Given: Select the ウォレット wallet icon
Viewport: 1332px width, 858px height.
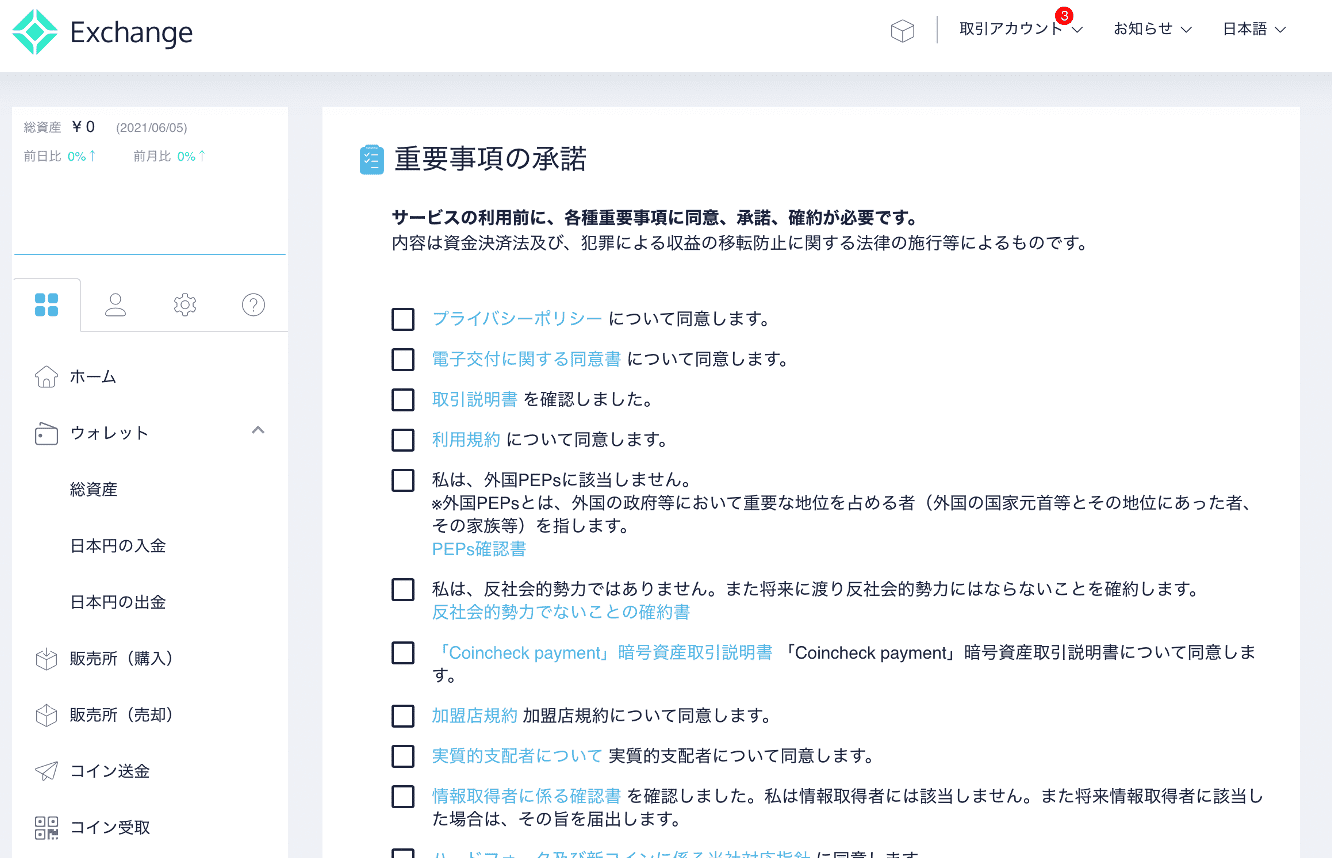Looking at the screenshot, I should 46,433.
